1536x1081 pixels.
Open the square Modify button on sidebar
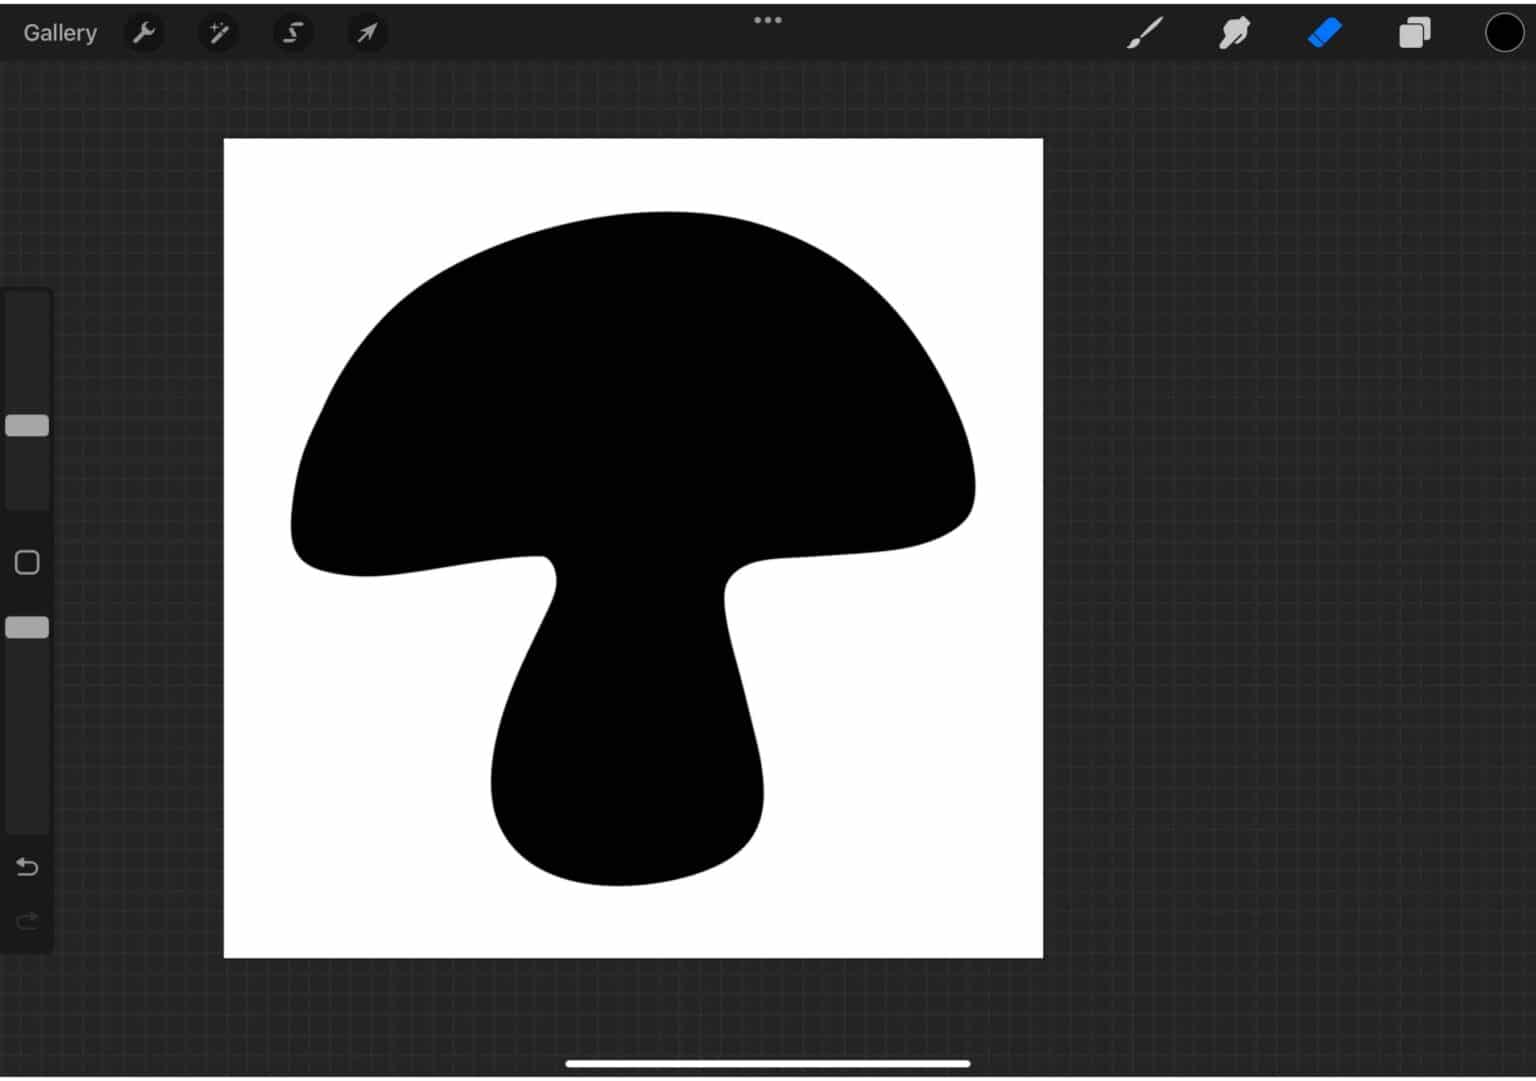click(x=27, y=562)
